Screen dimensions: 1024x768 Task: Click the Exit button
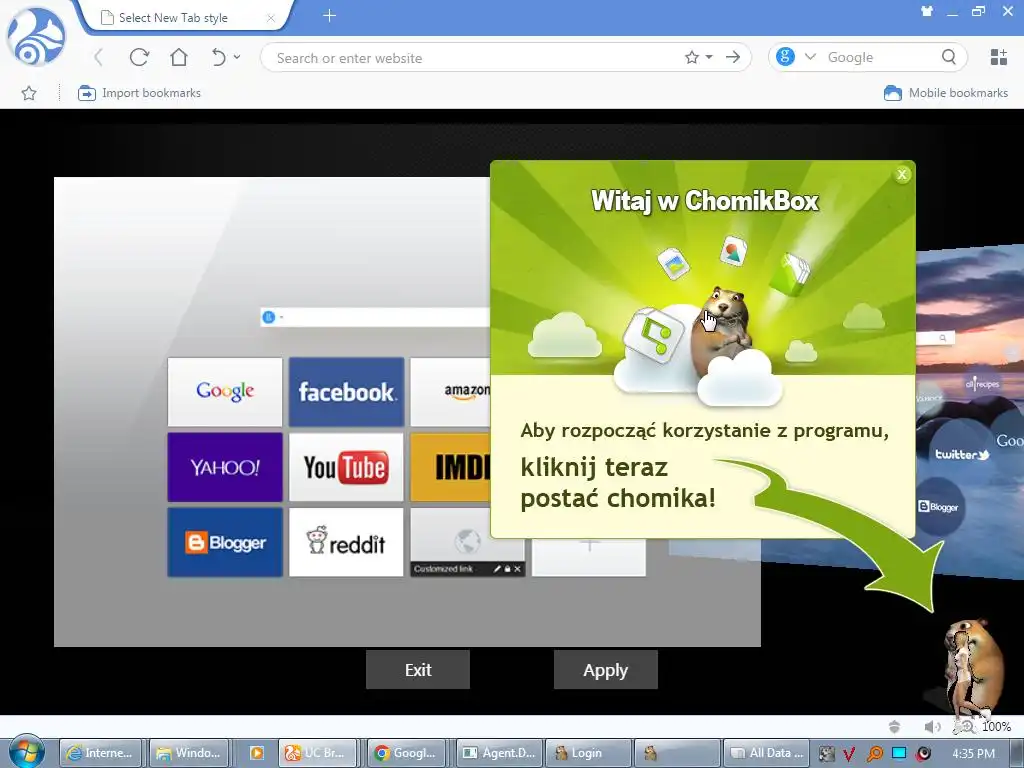418,669
